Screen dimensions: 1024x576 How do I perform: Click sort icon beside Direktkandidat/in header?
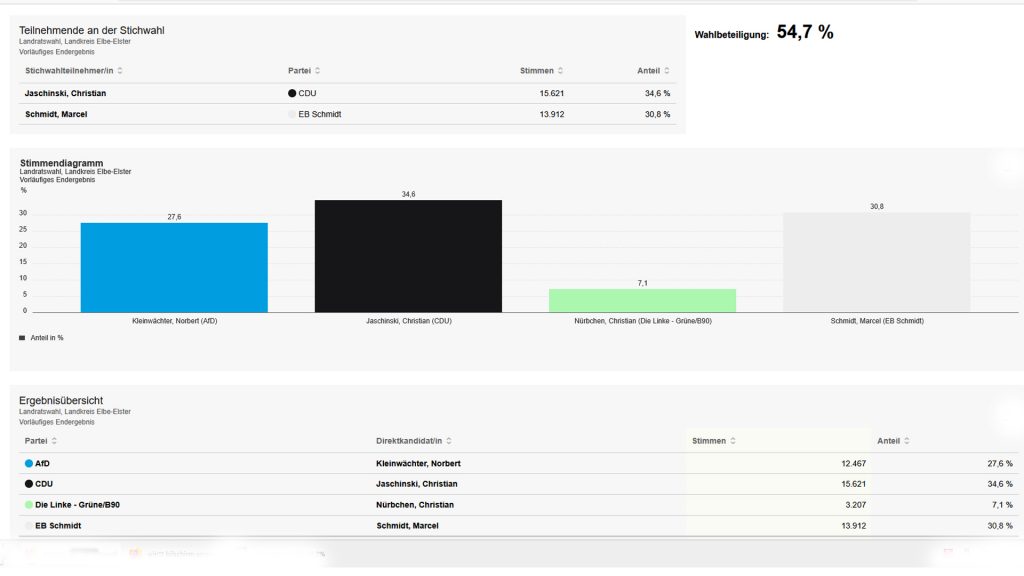448,441
